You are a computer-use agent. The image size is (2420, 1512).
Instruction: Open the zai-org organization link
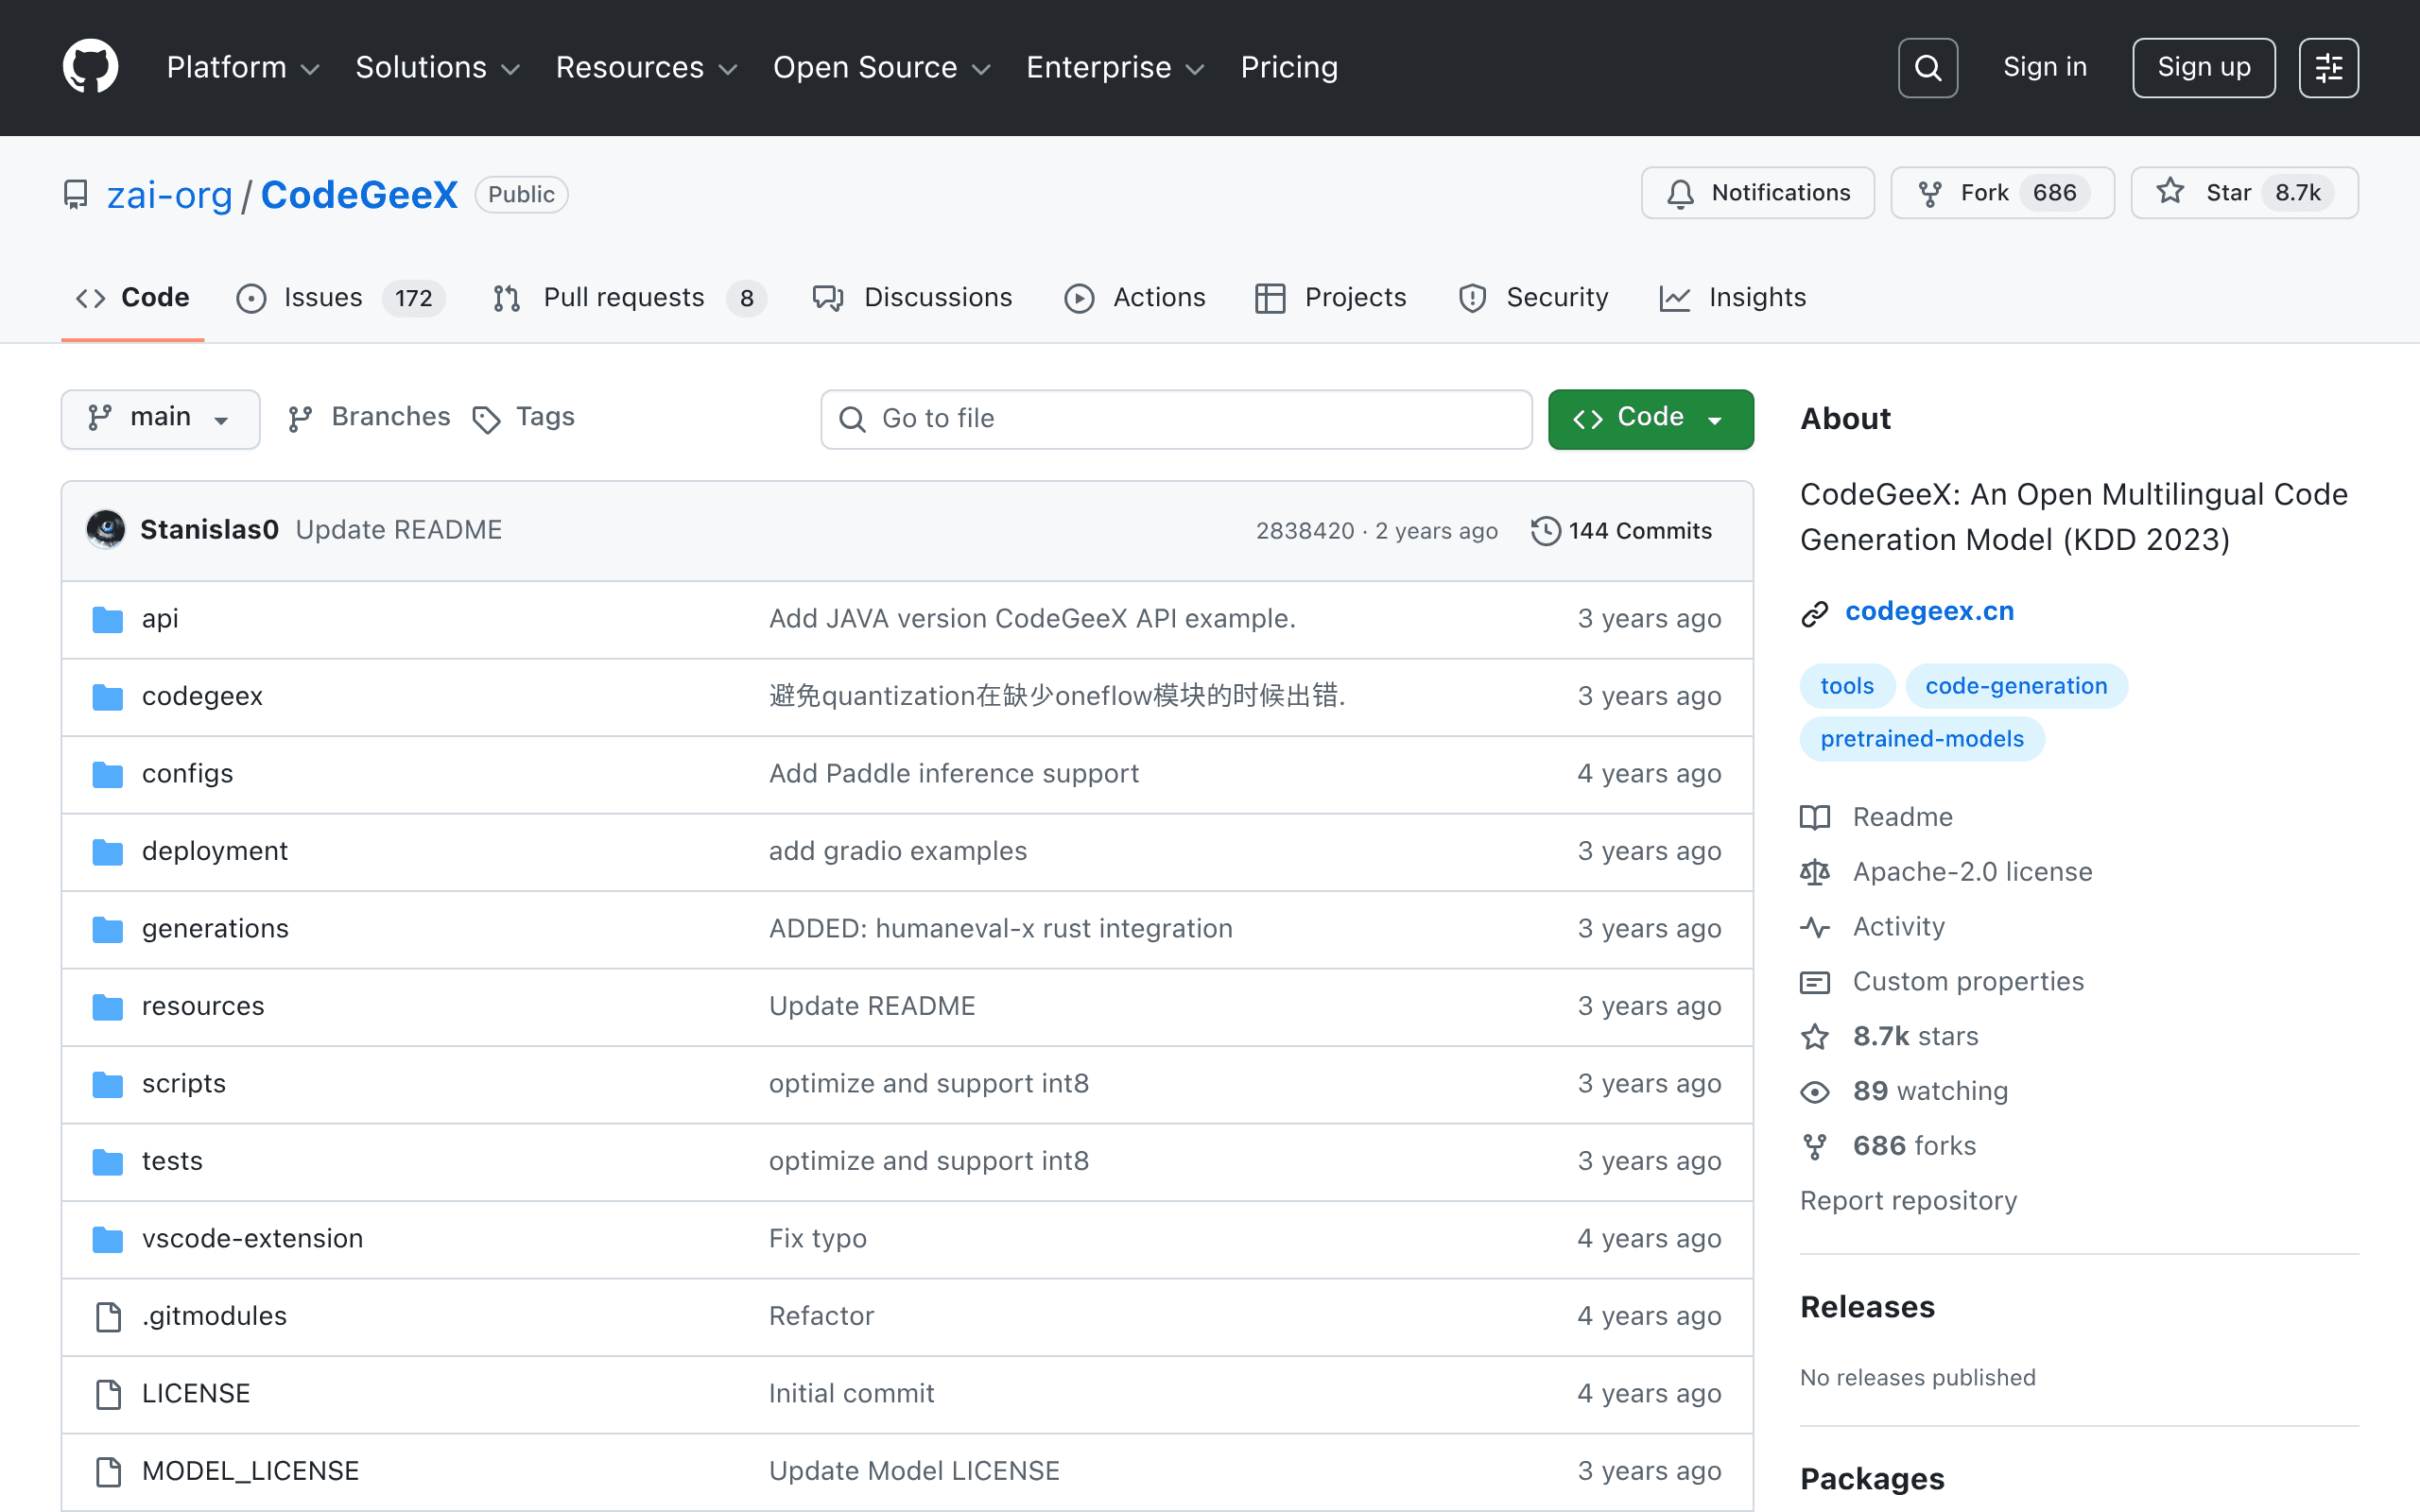click(x=170, y=195)
